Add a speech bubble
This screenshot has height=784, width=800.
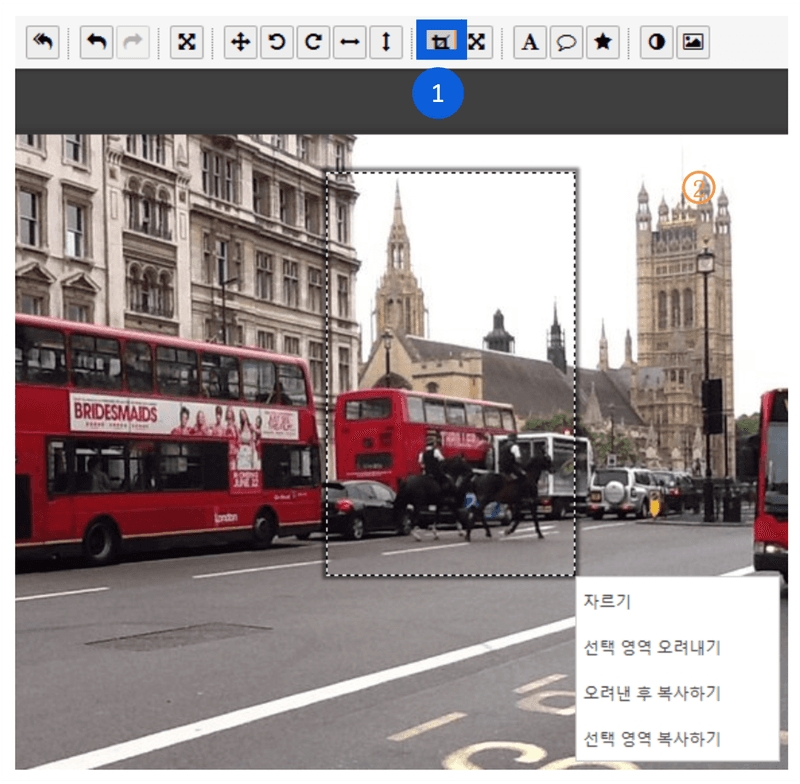(566, 42)
